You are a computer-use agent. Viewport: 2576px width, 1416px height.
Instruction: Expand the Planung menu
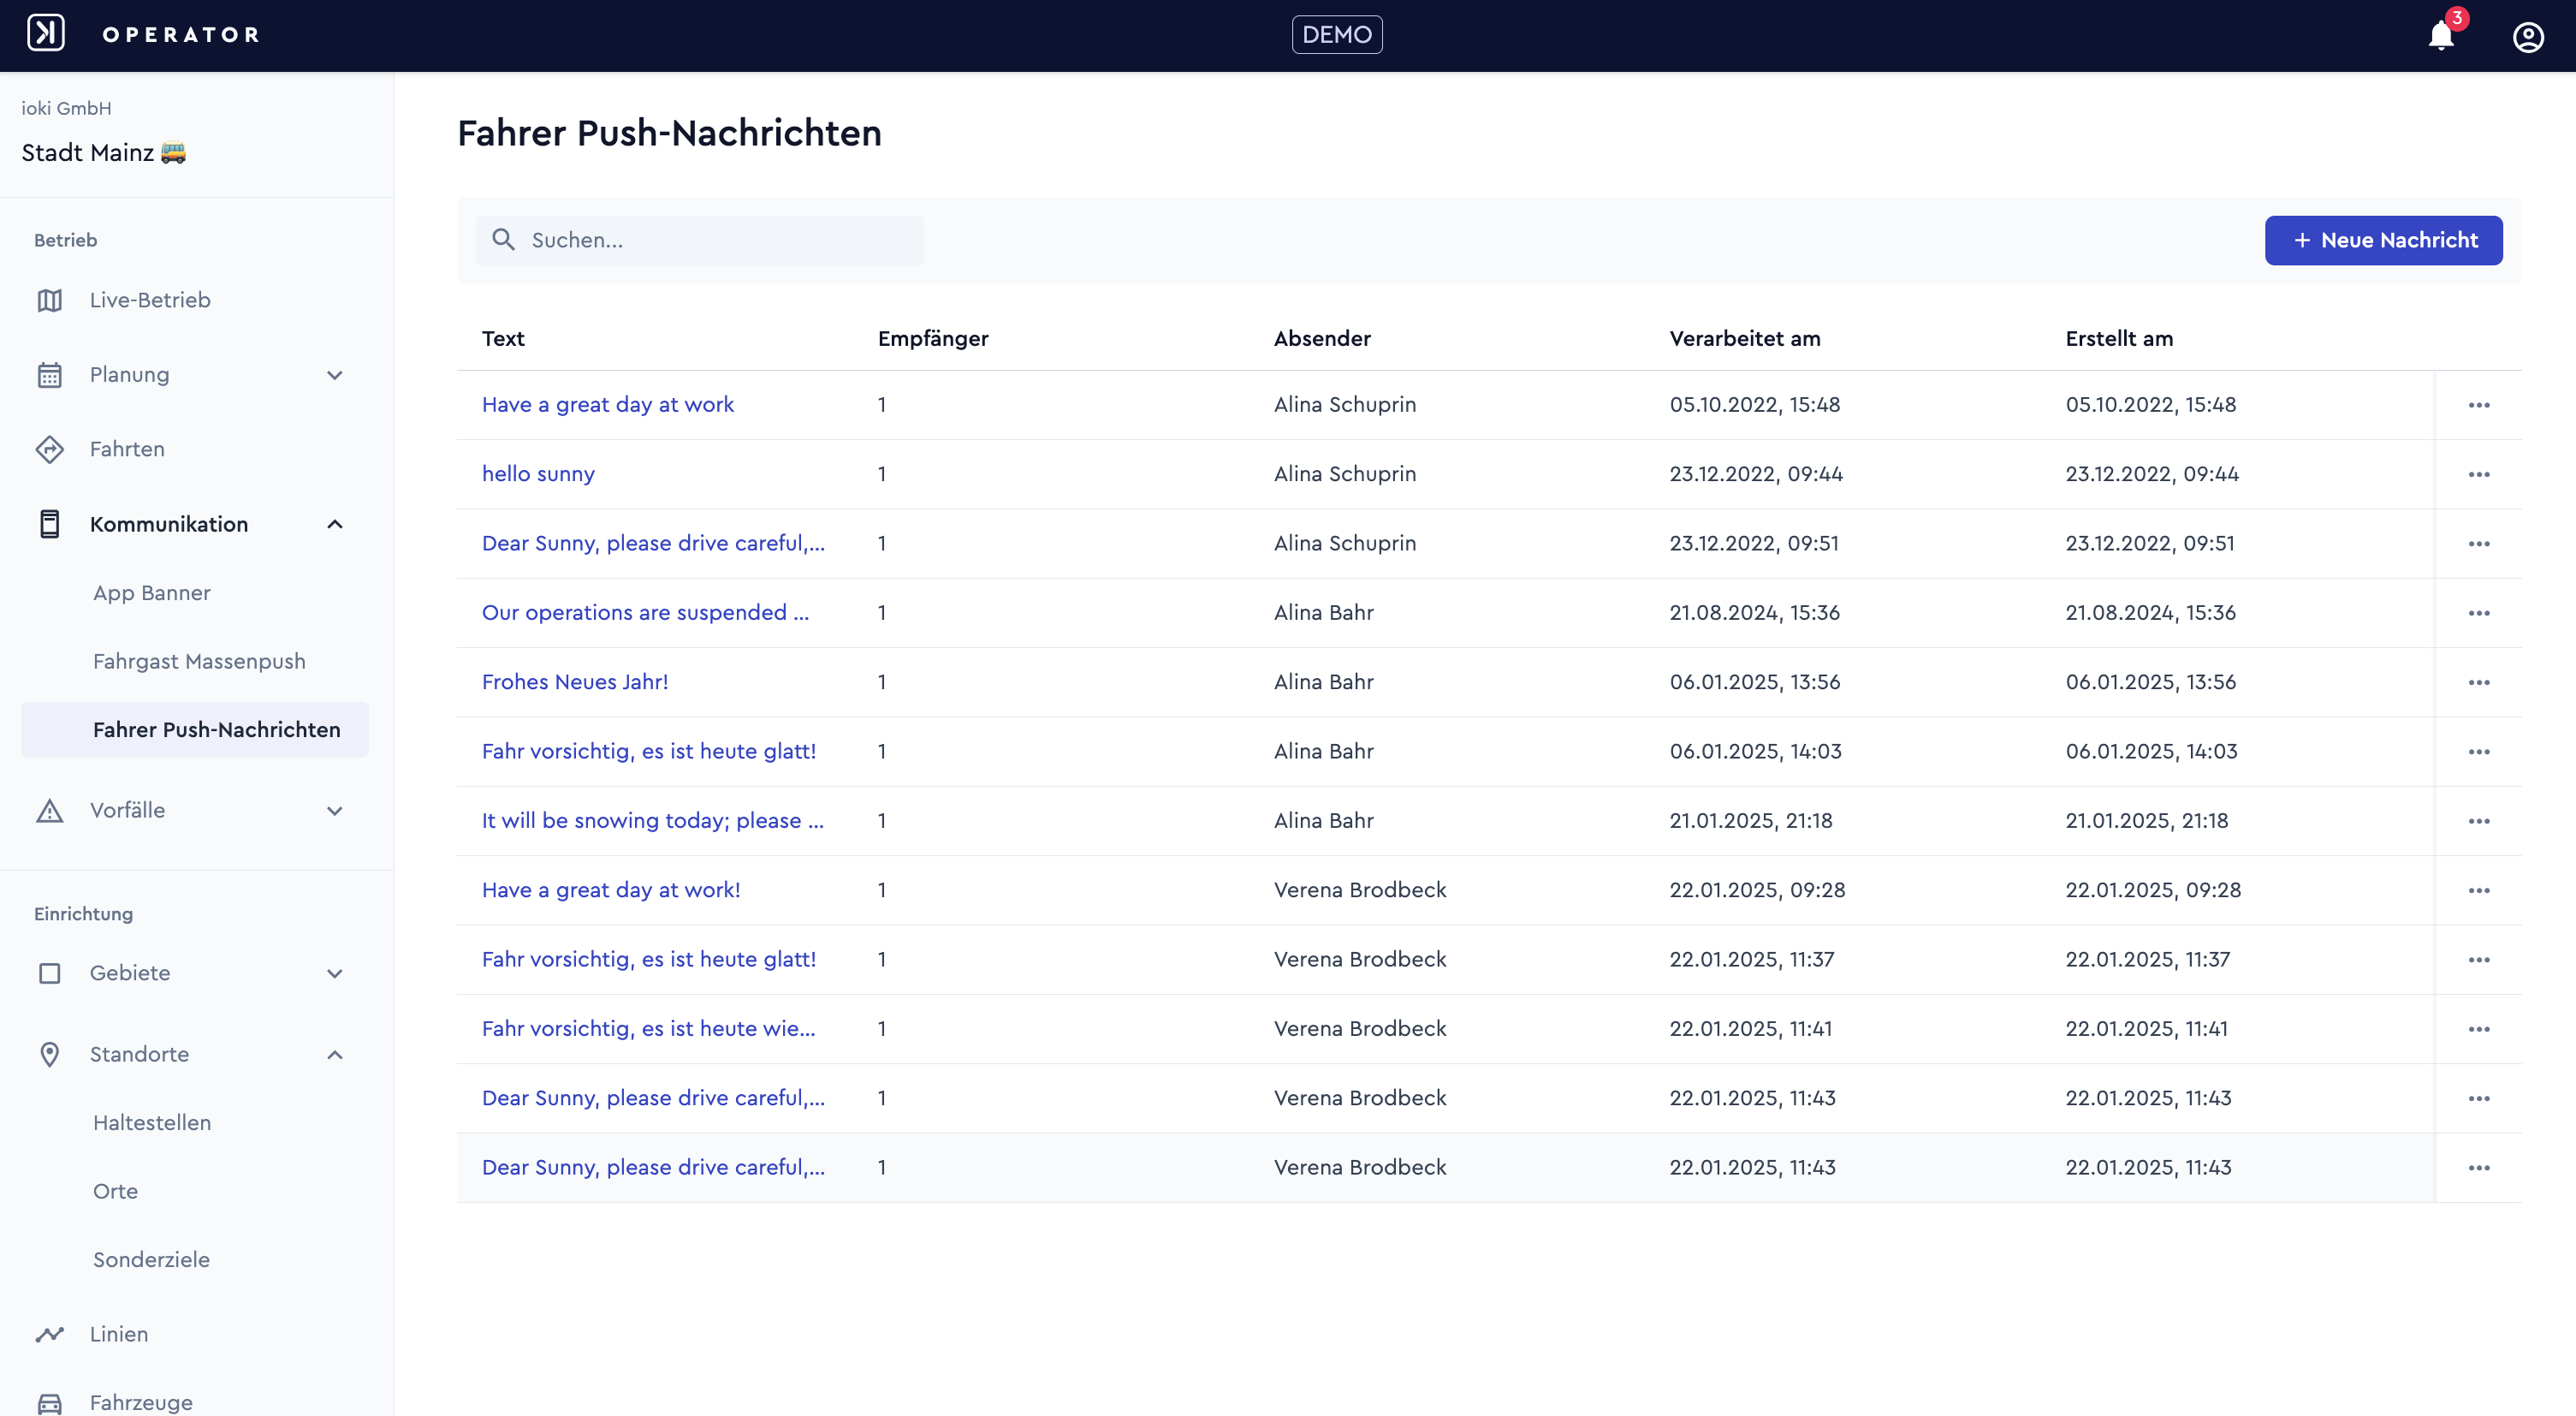point(335,375)
